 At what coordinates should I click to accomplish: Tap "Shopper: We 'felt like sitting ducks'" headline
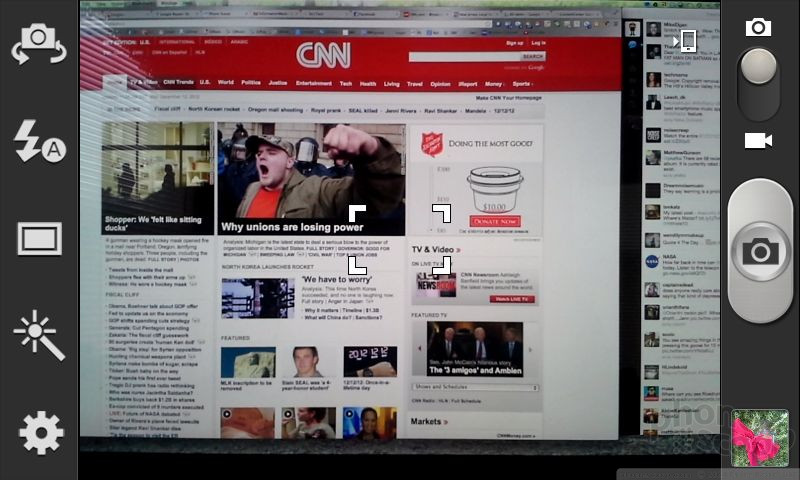[x=154, y=223]
